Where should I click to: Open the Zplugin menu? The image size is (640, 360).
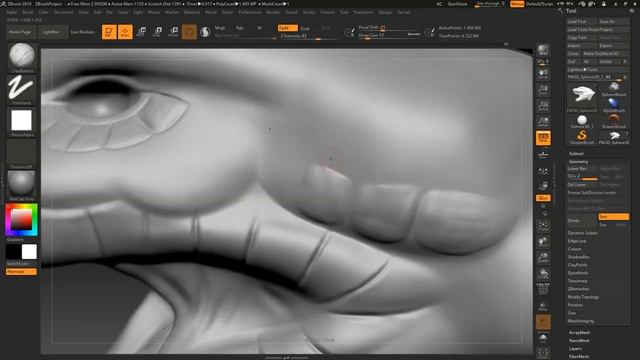click(385, 12)
